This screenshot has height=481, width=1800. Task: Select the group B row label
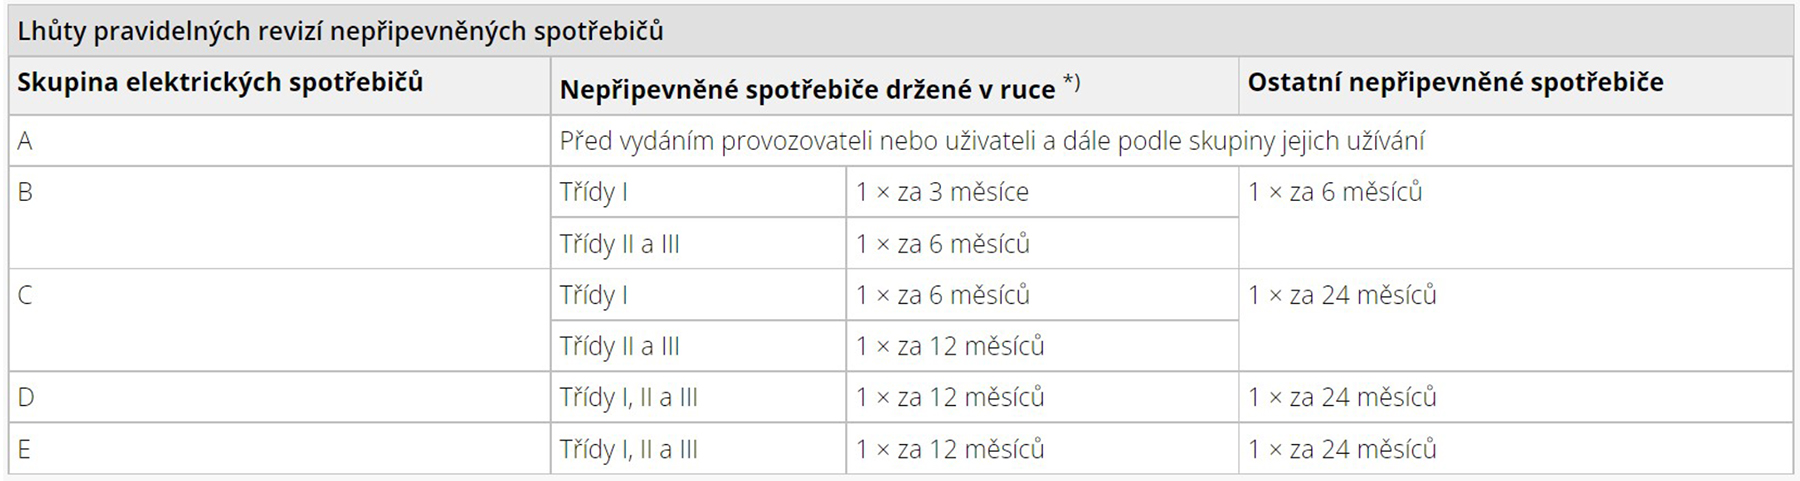click(25, 192)
